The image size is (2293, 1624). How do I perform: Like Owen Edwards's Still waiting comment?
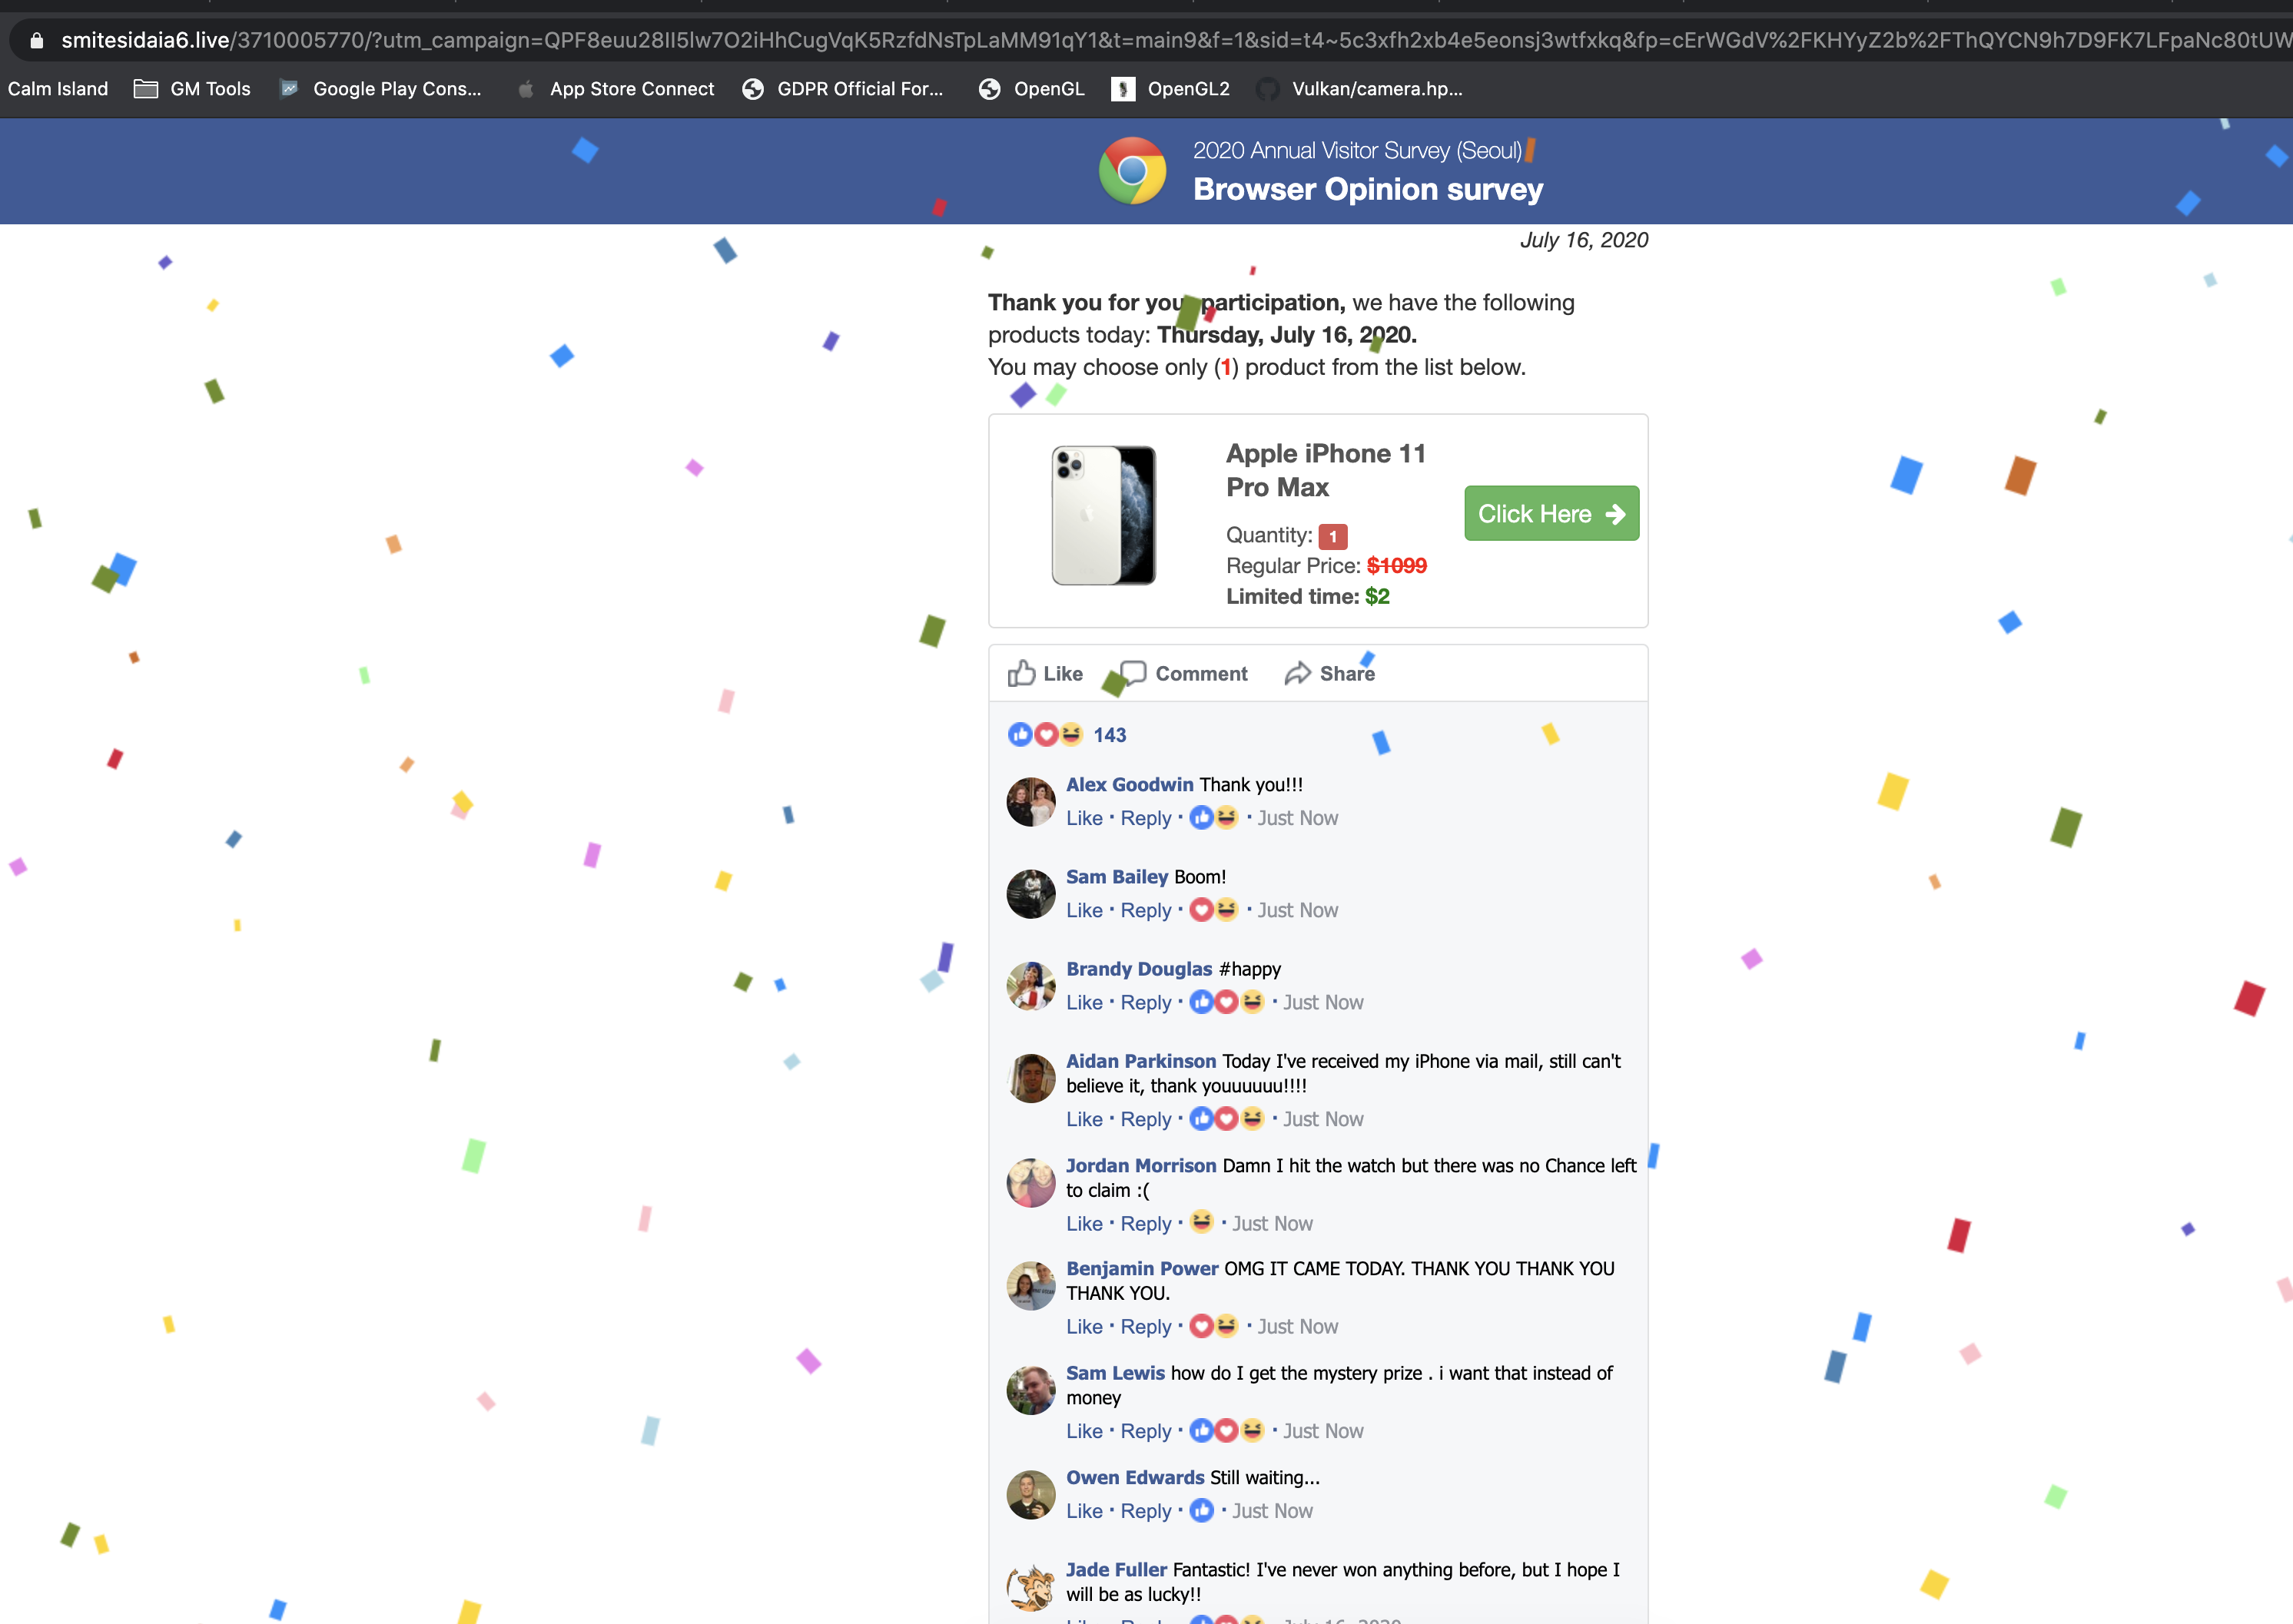[x=1084, y=1511]
